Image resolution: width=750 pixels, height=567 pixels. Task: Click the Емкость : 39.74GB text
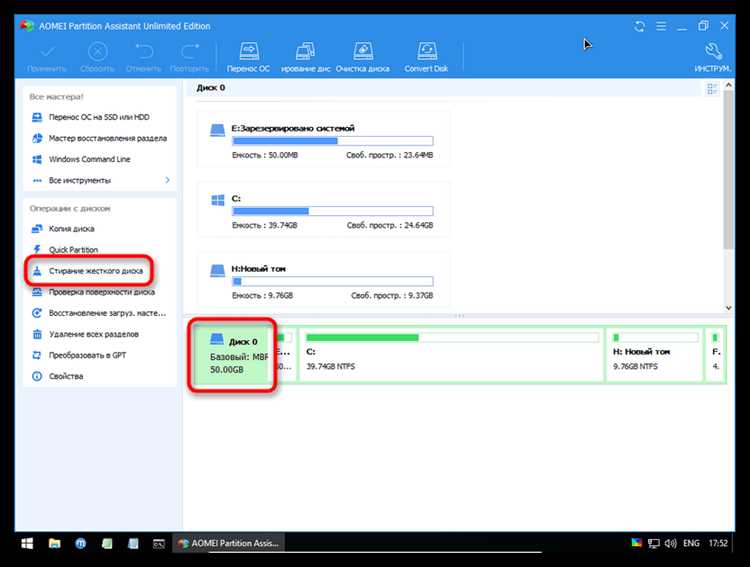[265, 225]
